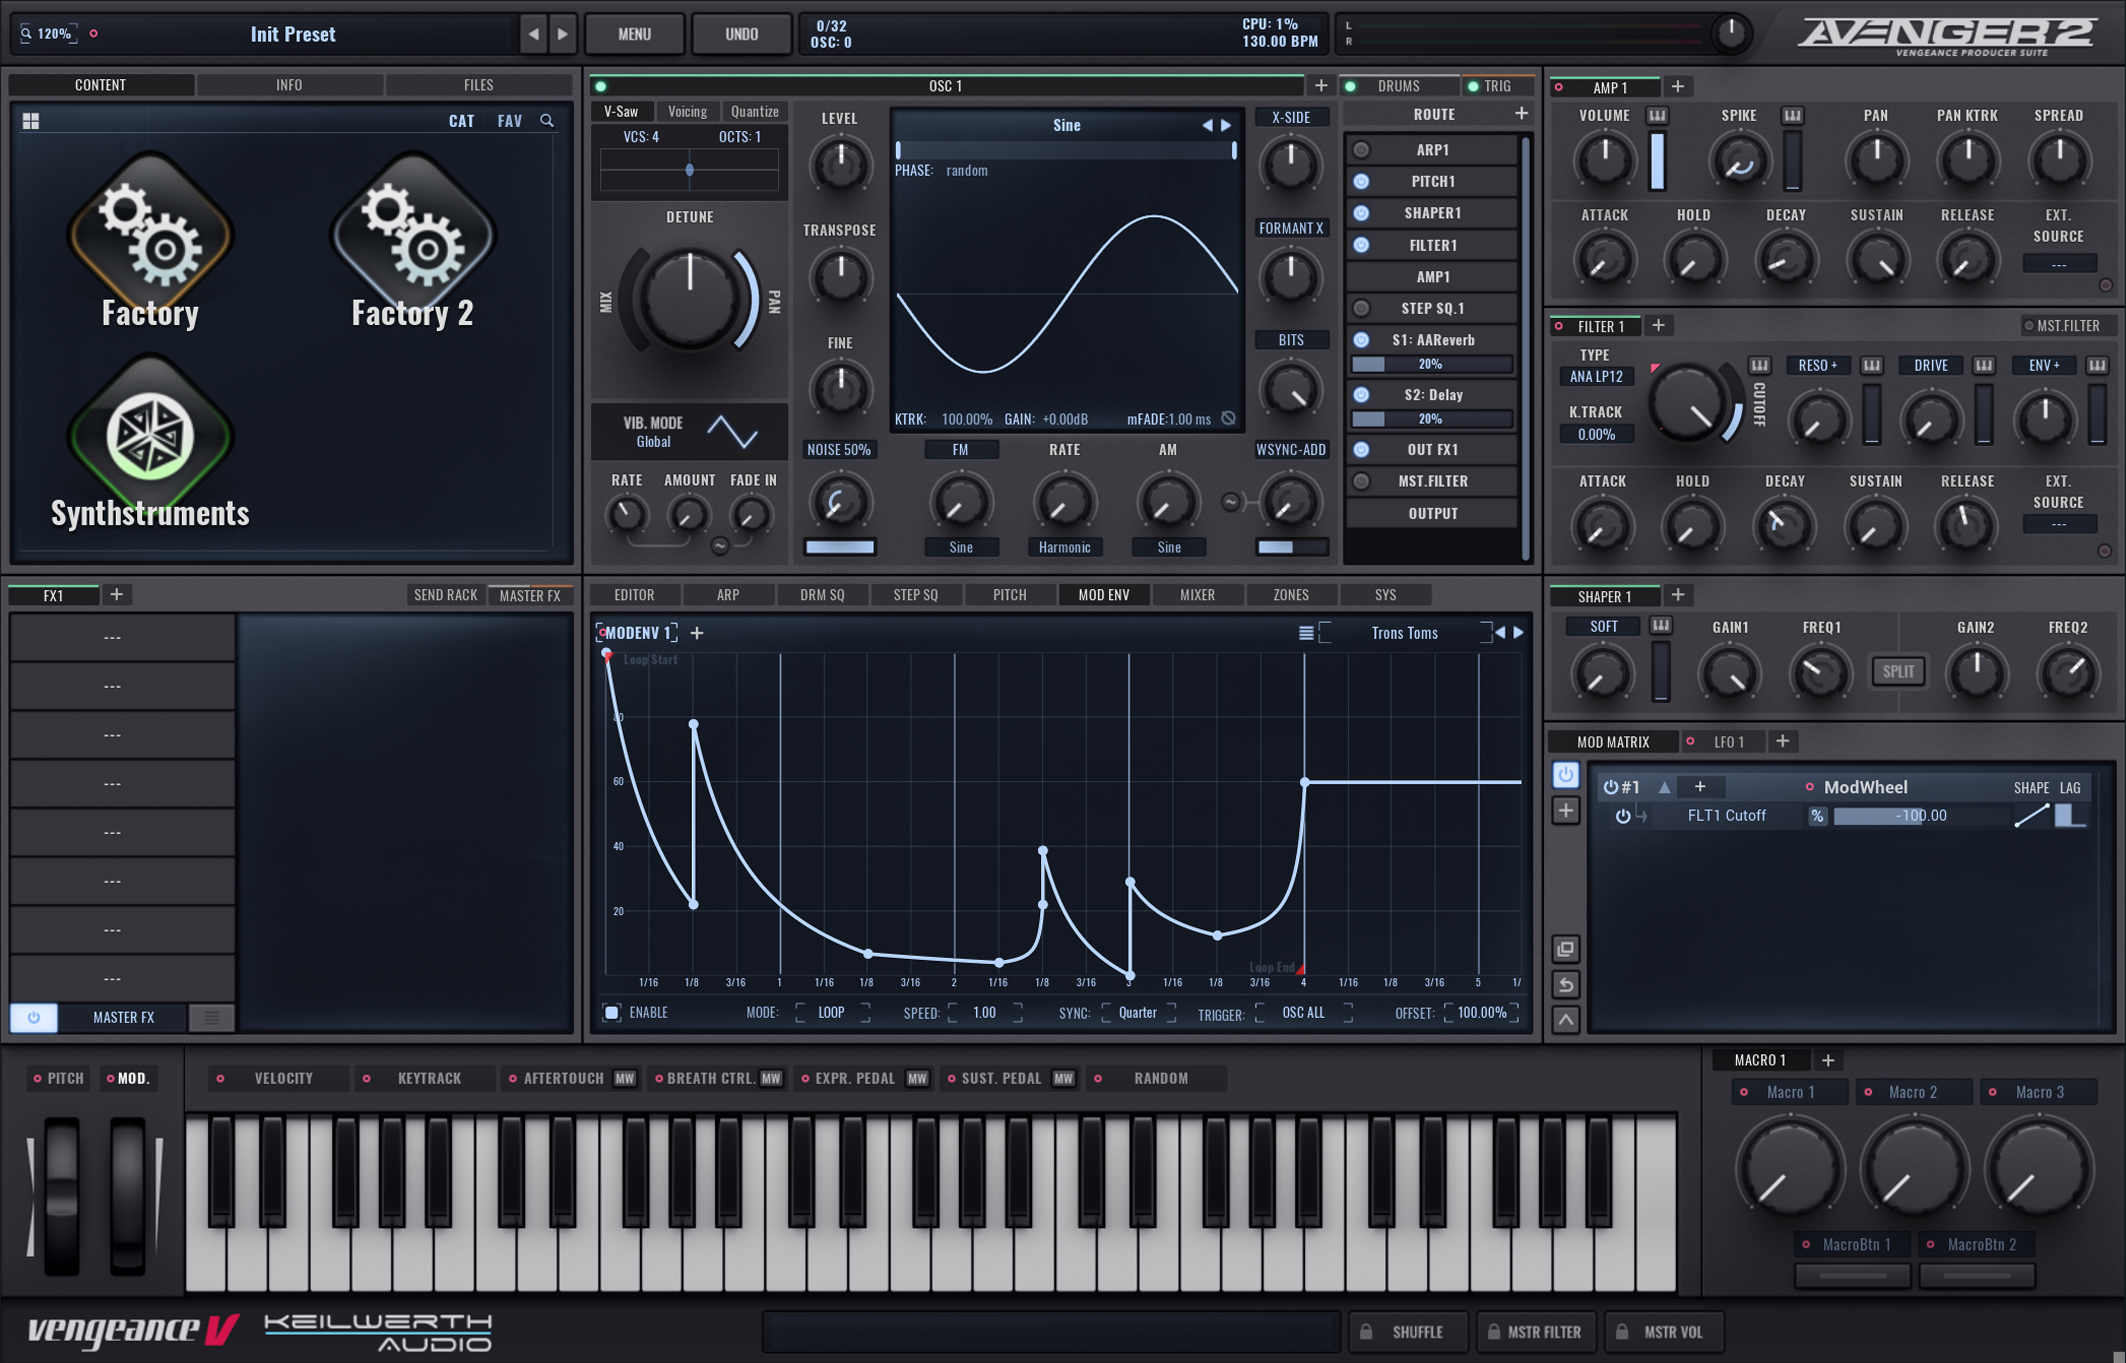
Task: Click the lock icon beside SHUFFLE
Action: (1366, 1331)
